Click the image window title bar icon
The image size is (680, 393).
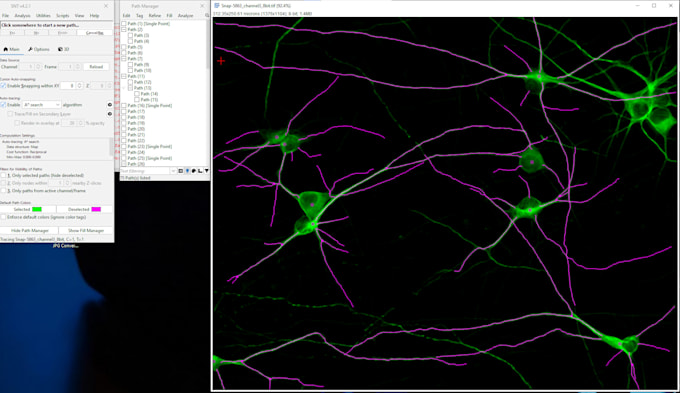217,6
